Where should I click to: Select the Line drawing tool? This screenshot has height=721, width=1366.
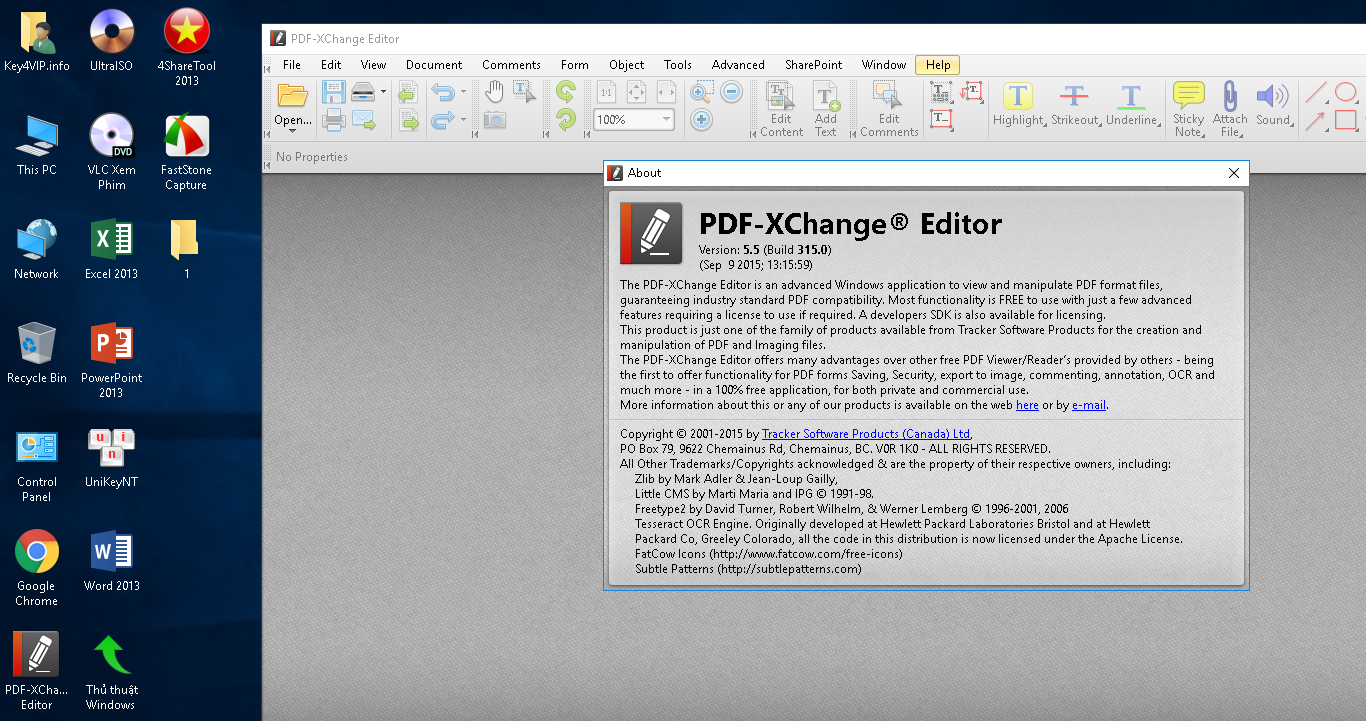(x=1316, y=93)
